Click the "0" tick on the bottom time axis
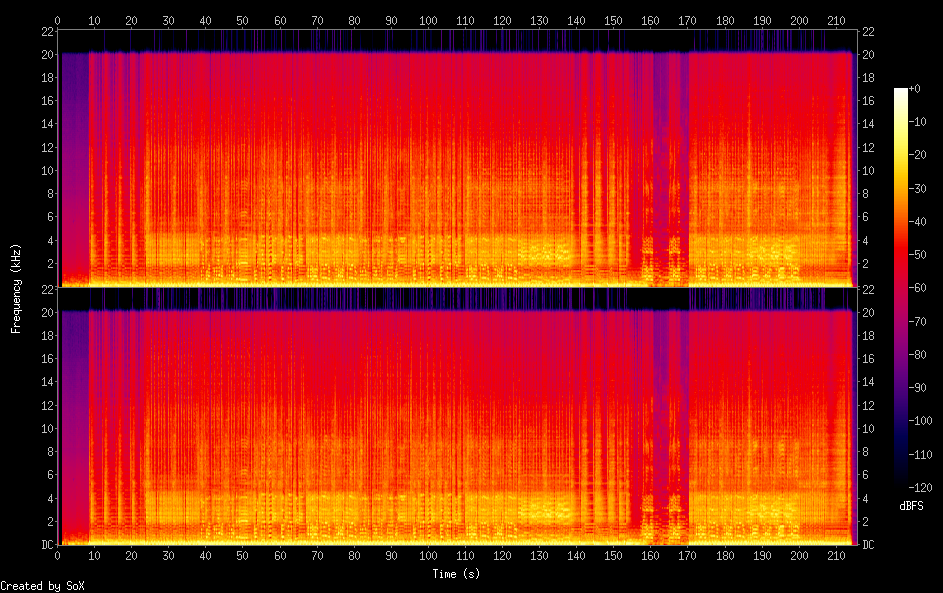The image size is (943, 593). pyautogui.click(x=57, y=556)
